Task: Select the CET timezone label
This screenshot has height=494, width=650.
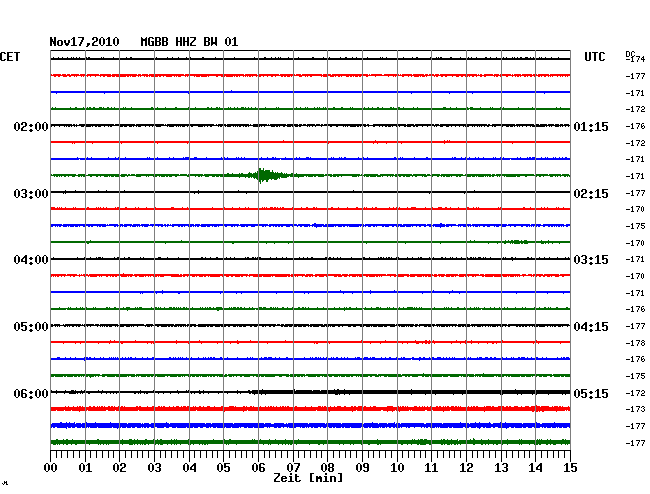Action: click(x=10, y=57)
